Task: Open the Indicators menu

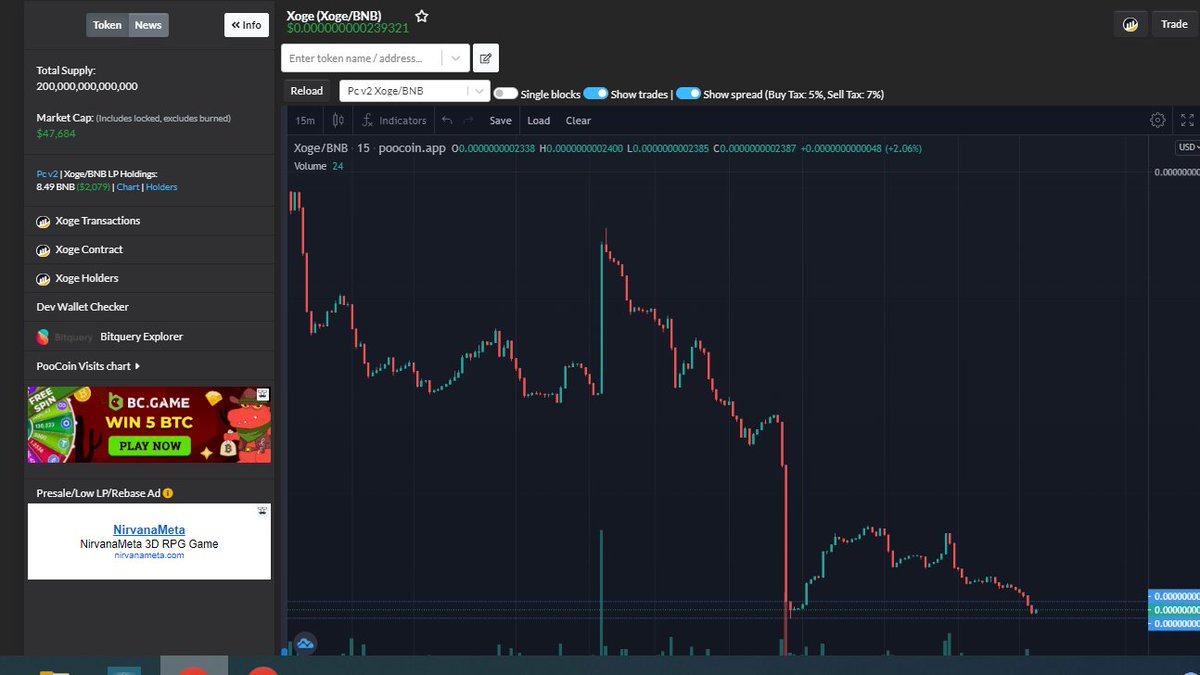Action: [394, 120]
